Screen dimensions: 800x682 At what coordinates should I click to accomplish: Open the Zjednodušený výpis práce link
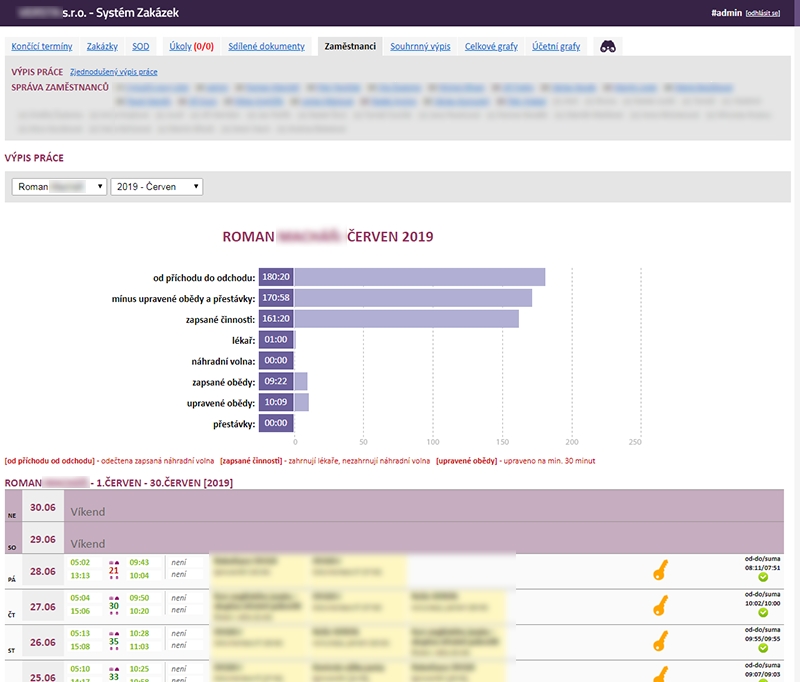114,72
